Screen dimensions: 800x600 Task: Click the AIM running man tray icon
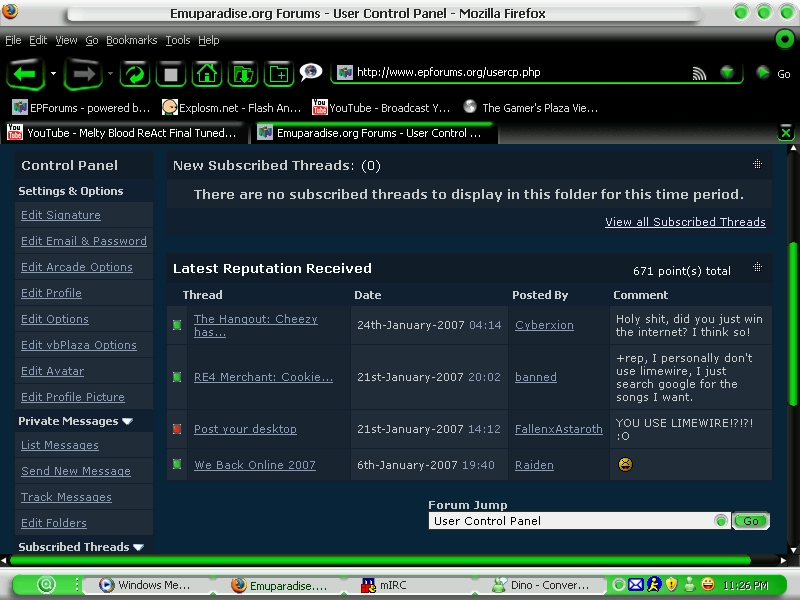click(654, 584)
